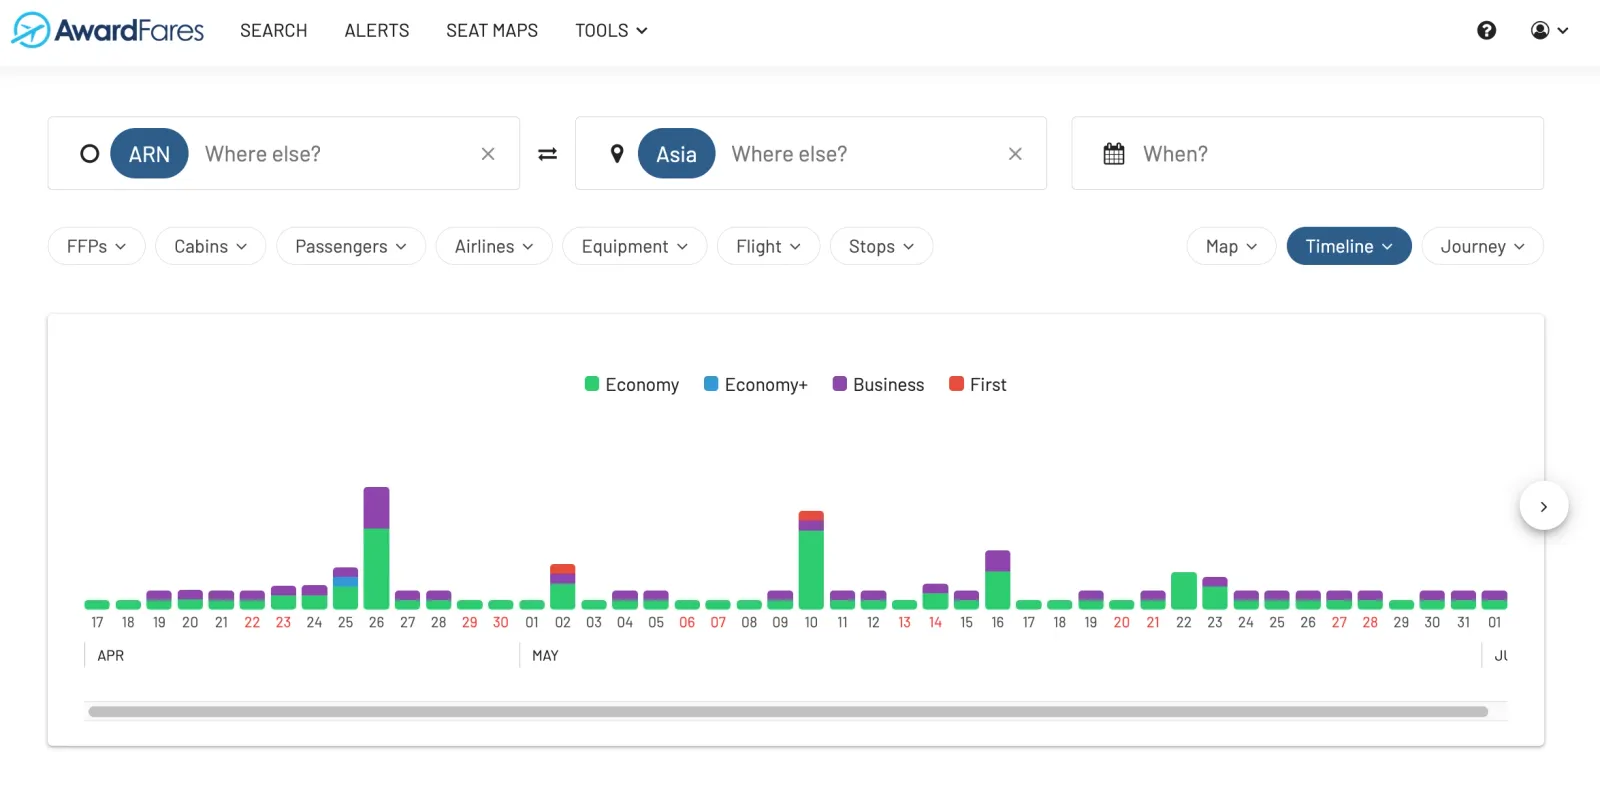Viewport: 1600px width, 786px height.
Task: Click the 'When?' date input
Action: click(1307, 153)
